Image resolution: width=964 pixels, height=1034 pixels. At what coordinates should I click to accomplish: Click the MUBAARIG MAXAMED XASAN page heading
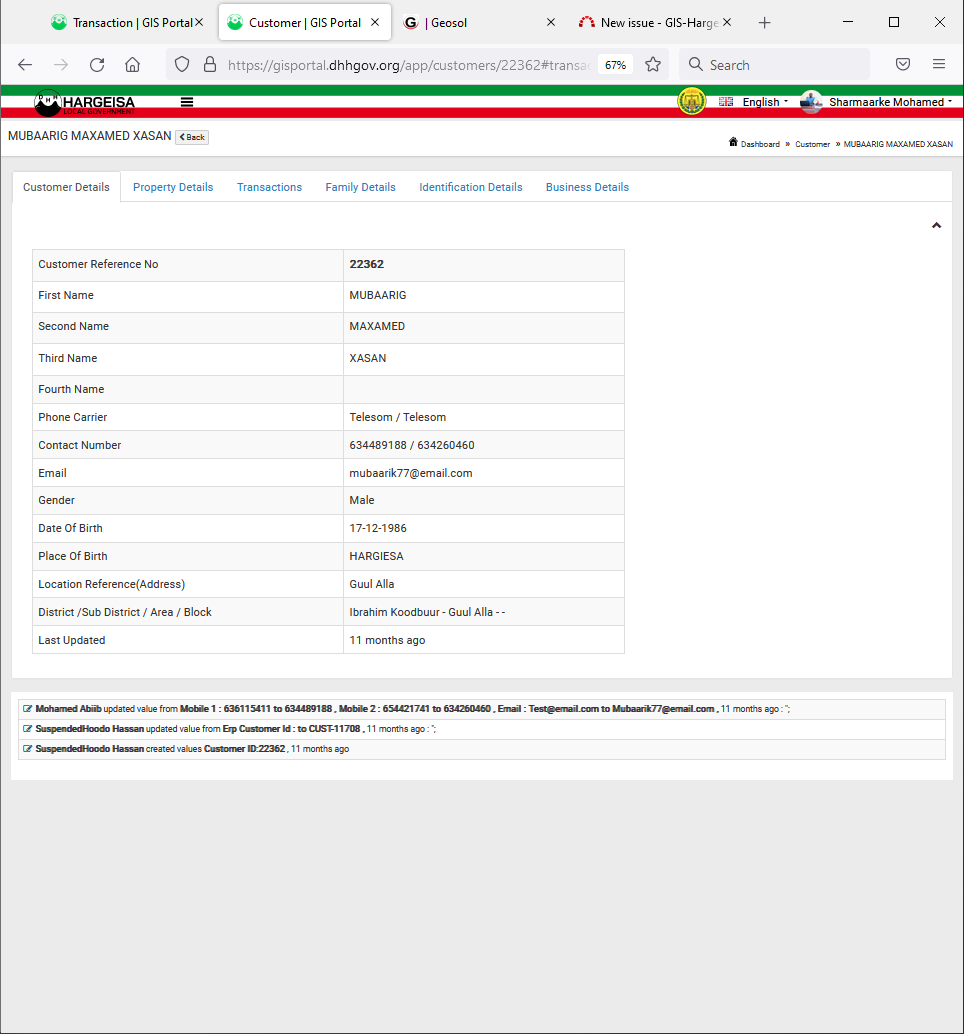pos(90,136)
